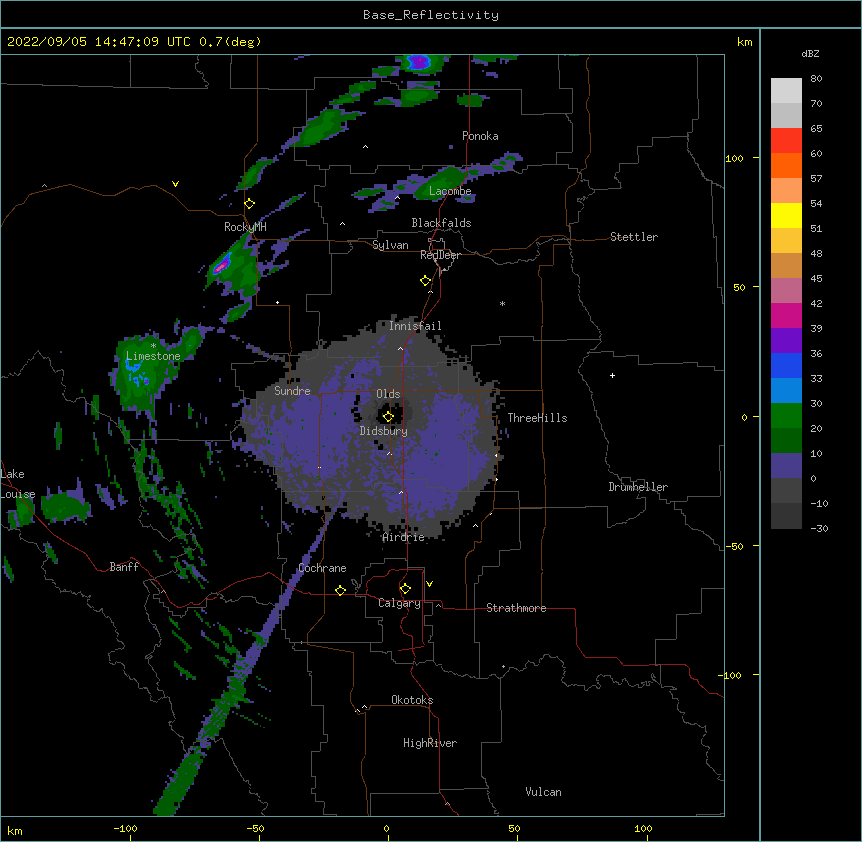Viewport: 862px width, 842px height.
Task: Click the Ponoka city label
Action: (x=480, y=136)
